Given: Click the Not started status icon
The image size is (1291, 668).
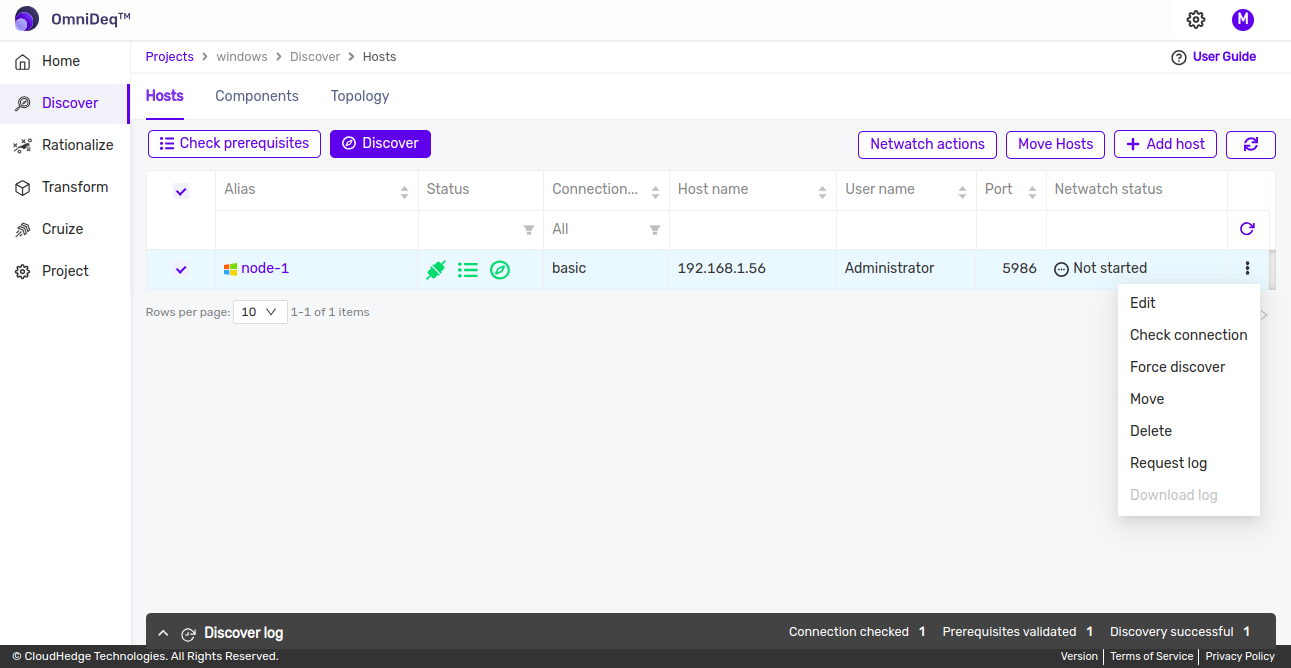Looking at the screenshot, I should (1062, 269).
